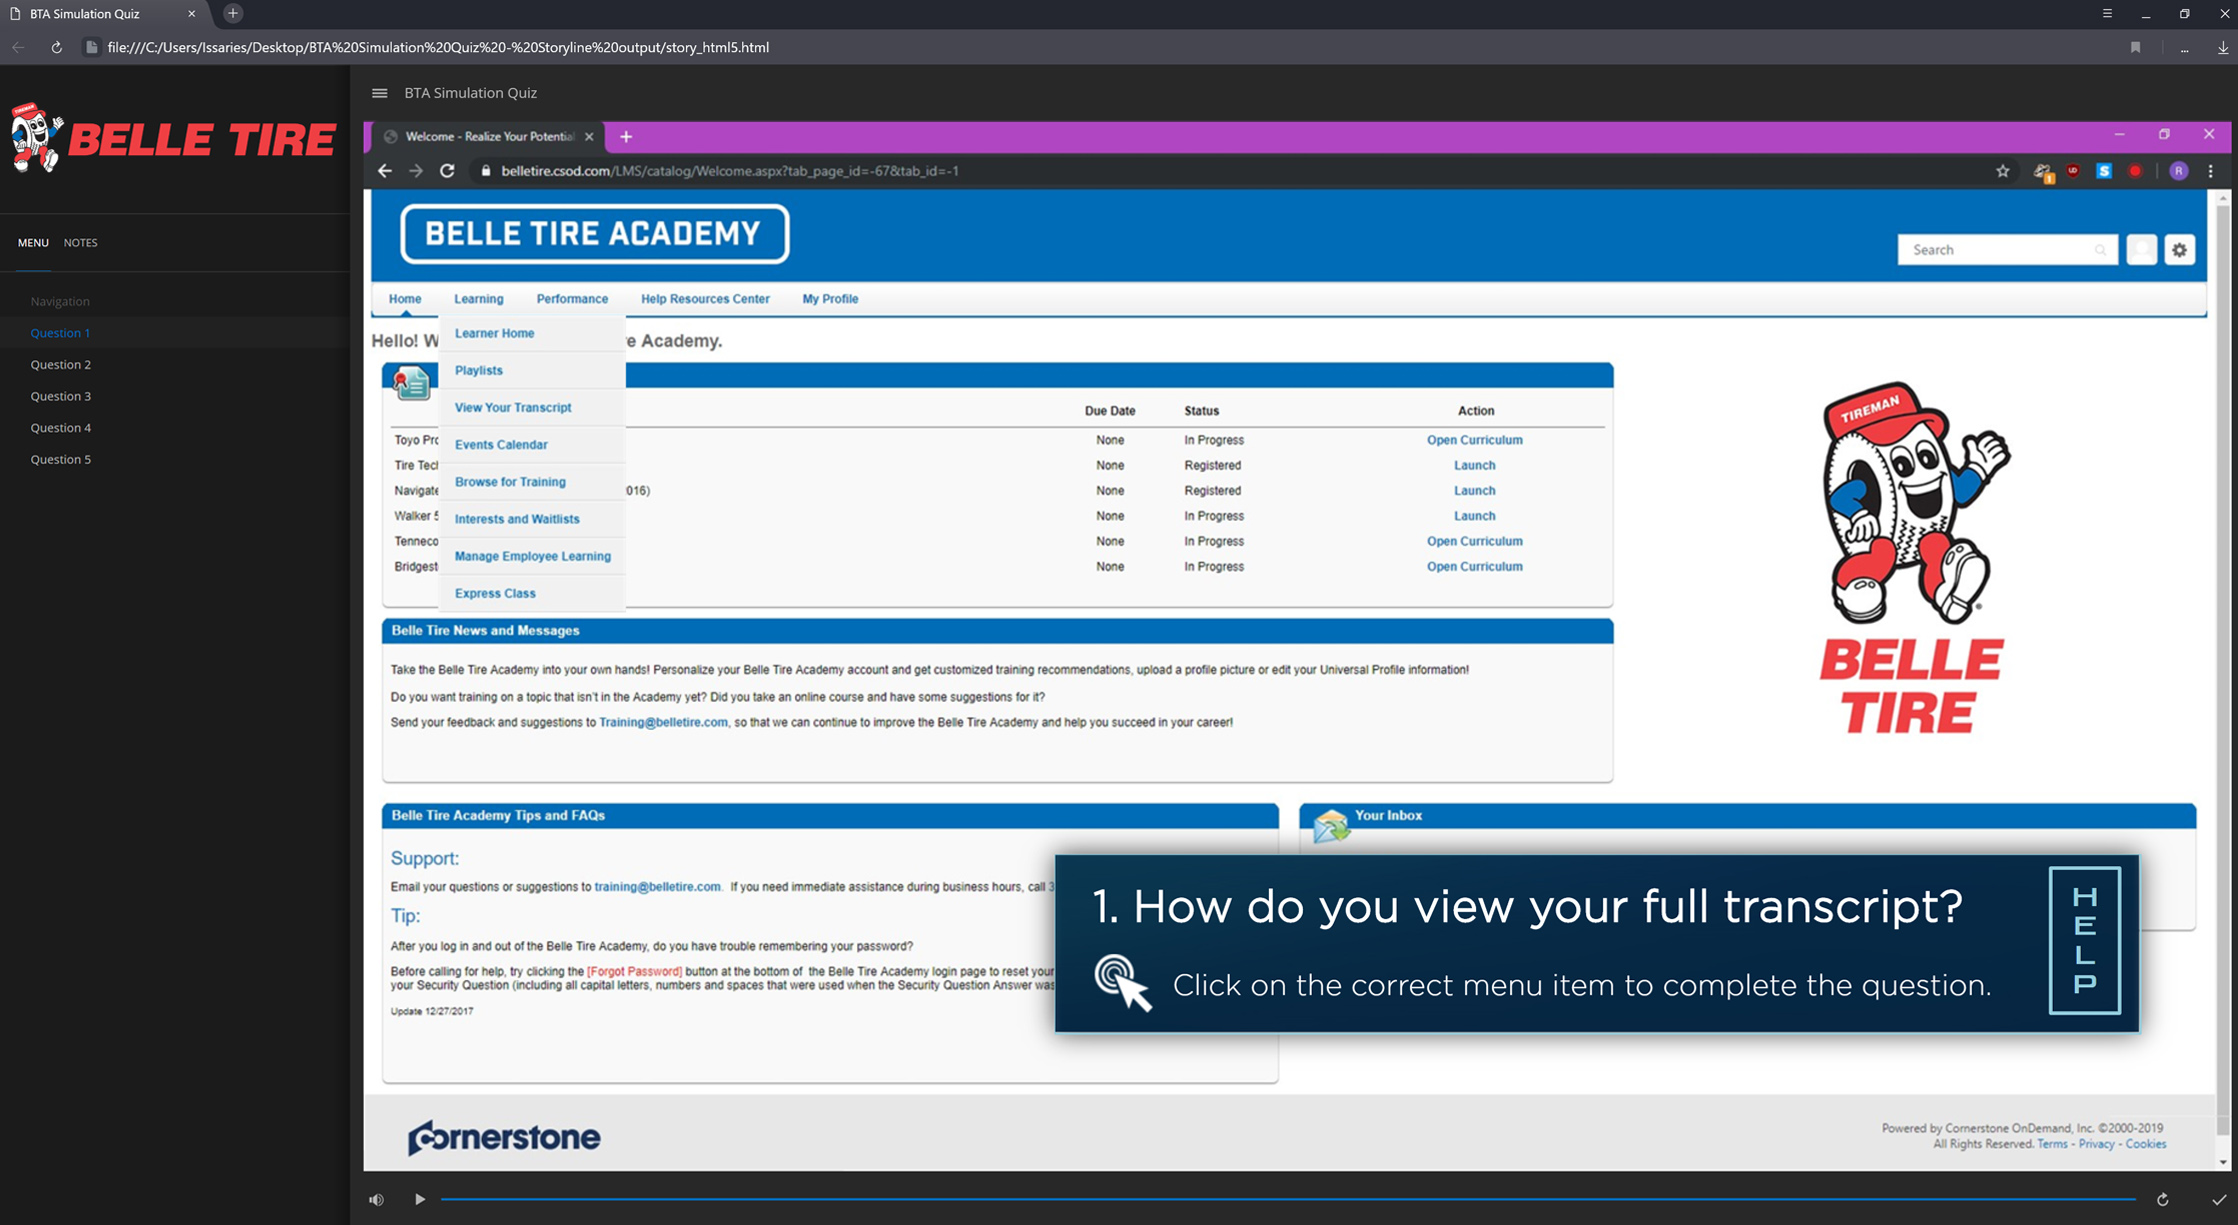Image resolution: width=2238 pixels, height=1225 pixels.
Task: Switch to the NOTES tab
Action: point(80,243)
